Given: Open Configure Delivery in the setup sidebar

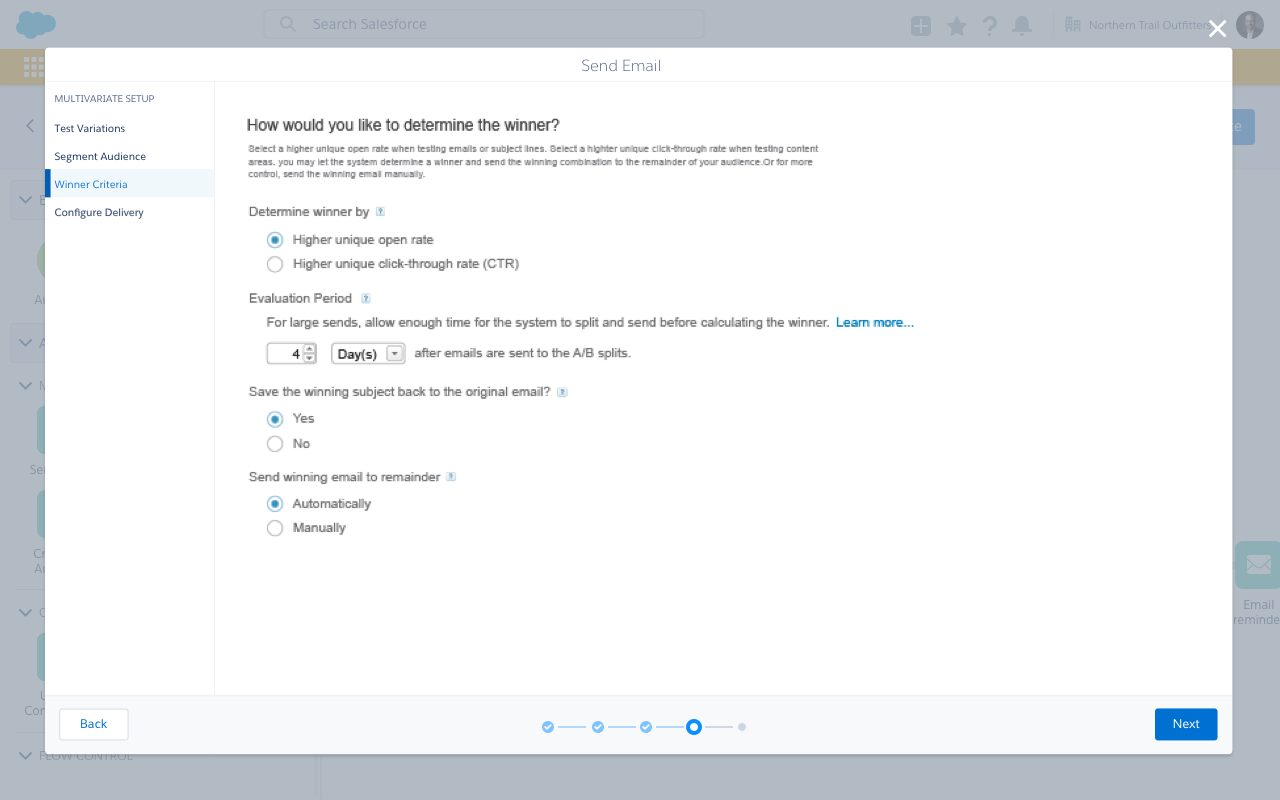Looking at the screenshot, I should [99, 212].
